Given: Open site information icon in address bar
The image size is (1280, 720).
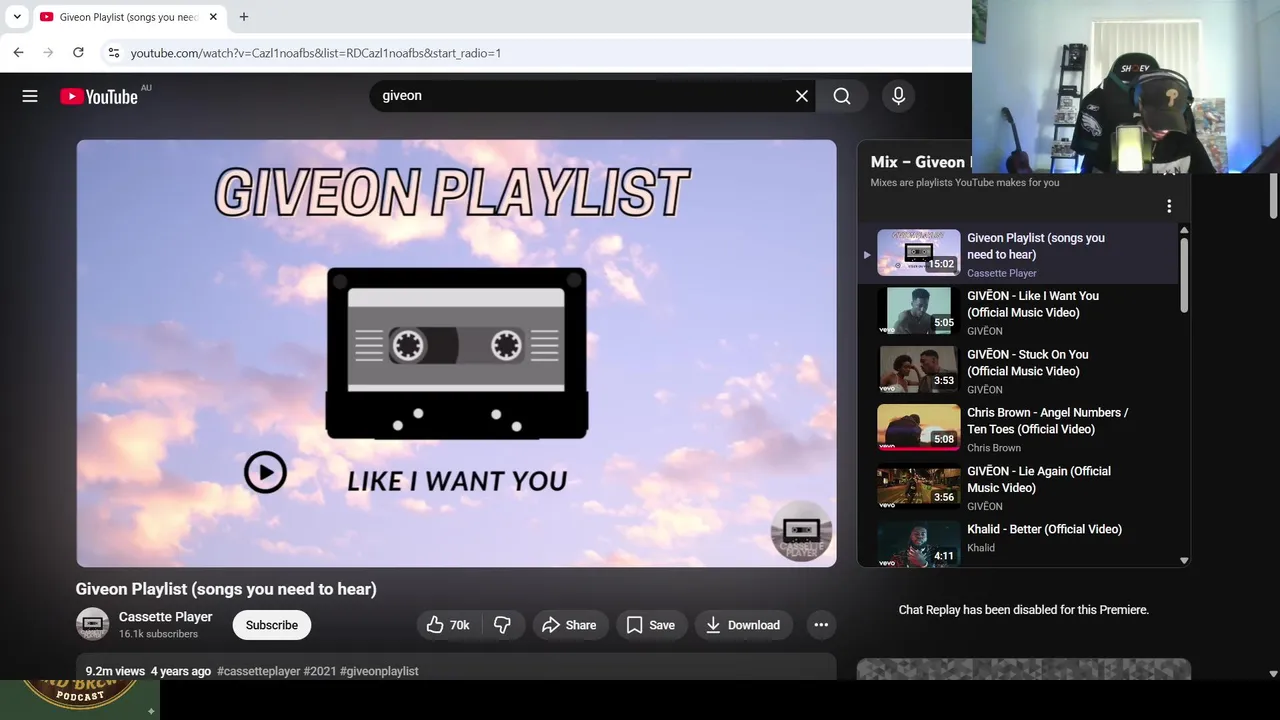Looking at the screenshot, I should click(x=113, y=52).
